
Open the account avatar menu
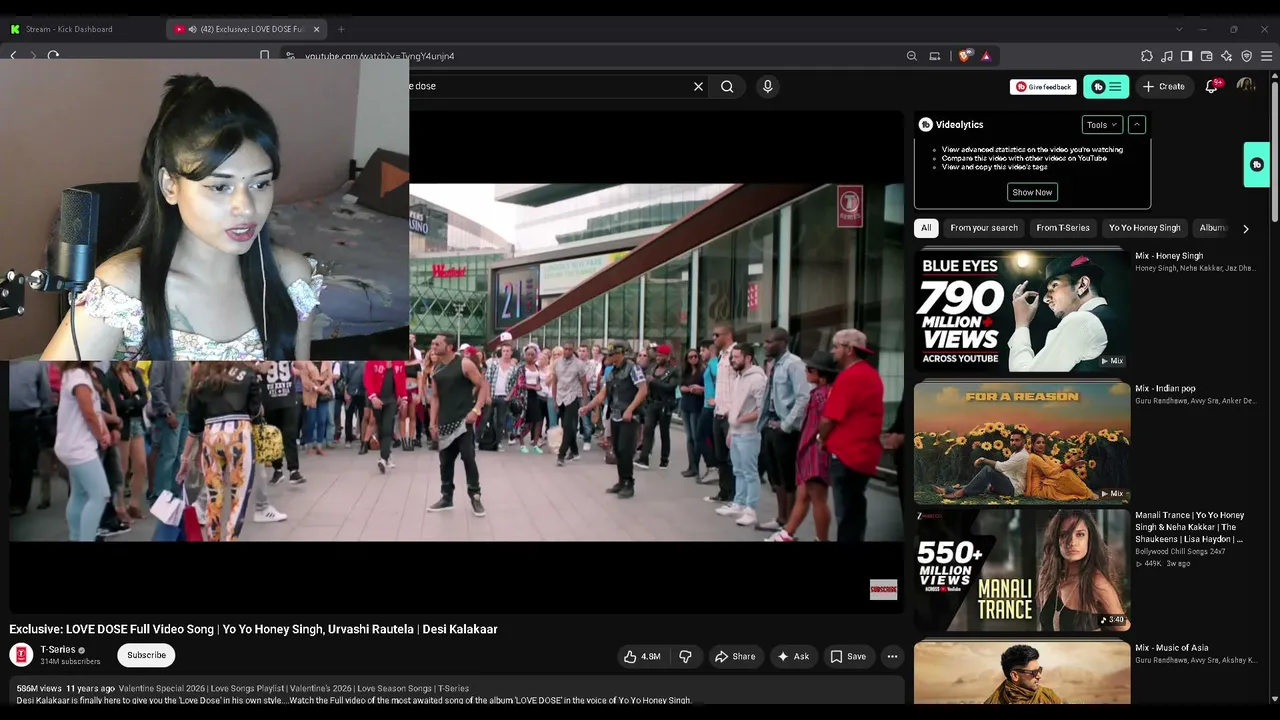pos(1246,87)
